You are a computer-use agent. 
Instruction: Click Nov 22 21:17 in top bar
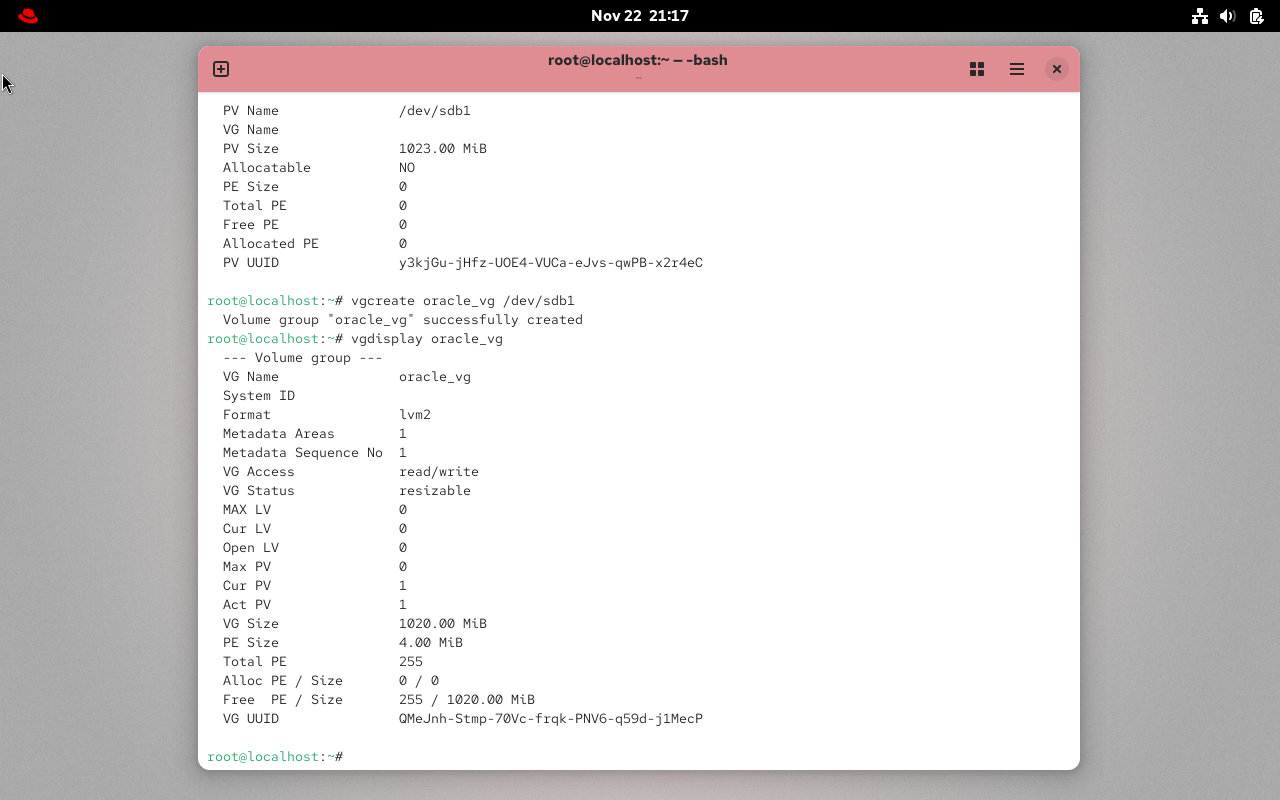point(640,15)
